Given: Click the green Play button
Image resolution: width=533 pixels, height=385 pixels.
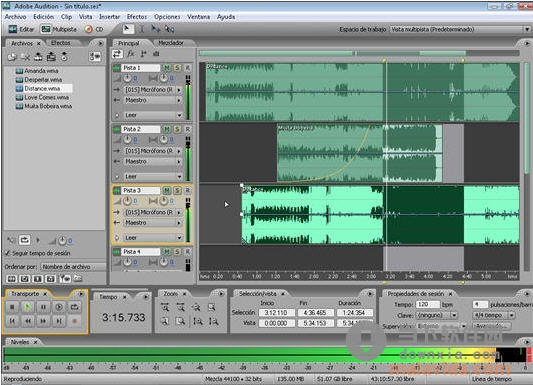Looking at the screenshot, I should click(28, 307).
